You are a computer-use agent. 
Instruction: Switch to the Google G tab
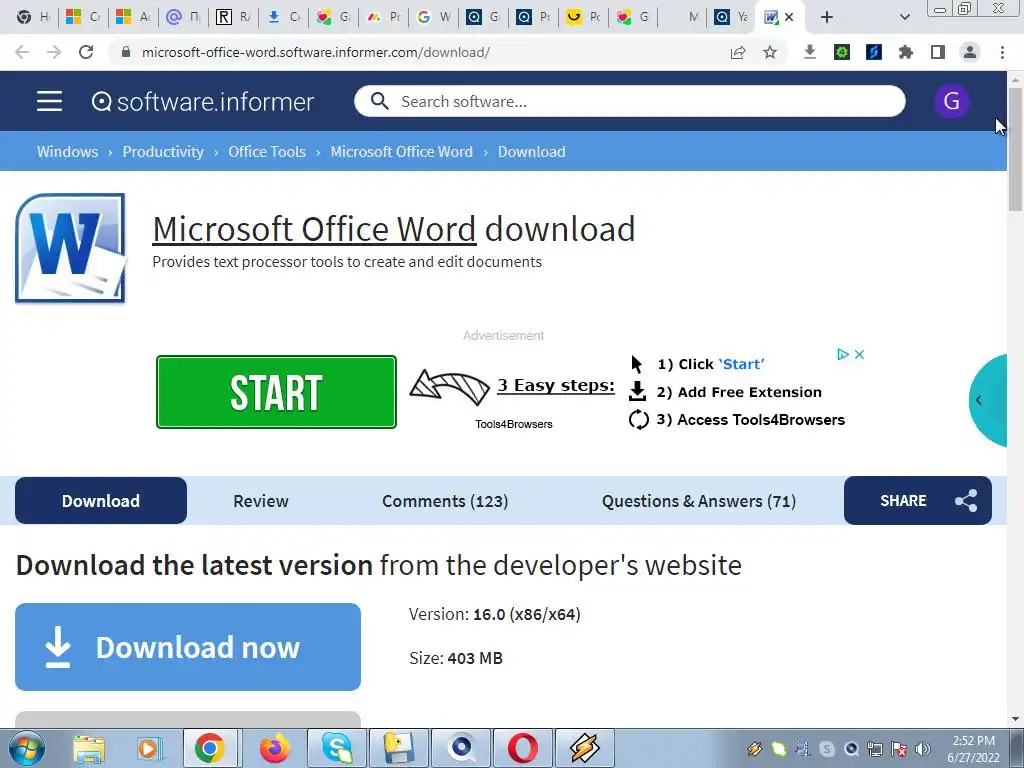click(433, 17)
